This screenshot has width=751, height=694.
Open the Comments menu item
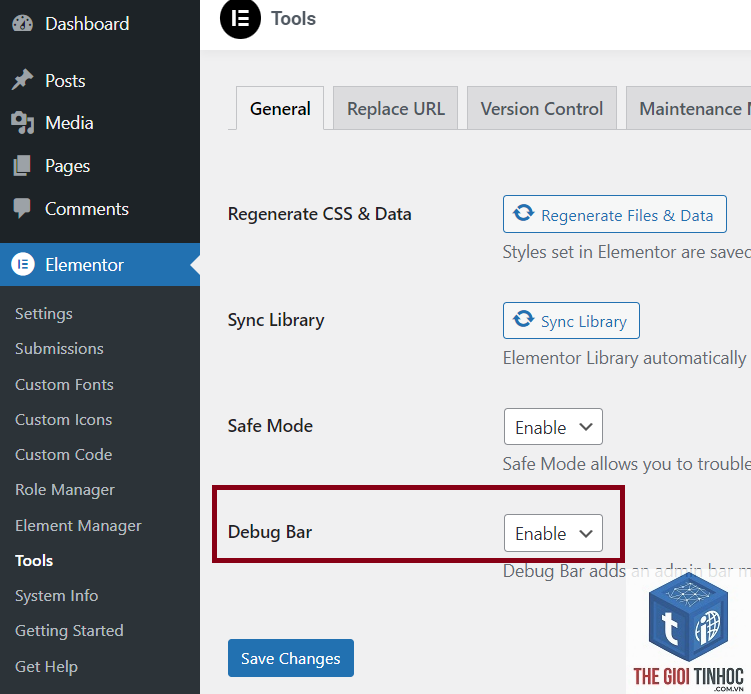[x=100, y=209]
